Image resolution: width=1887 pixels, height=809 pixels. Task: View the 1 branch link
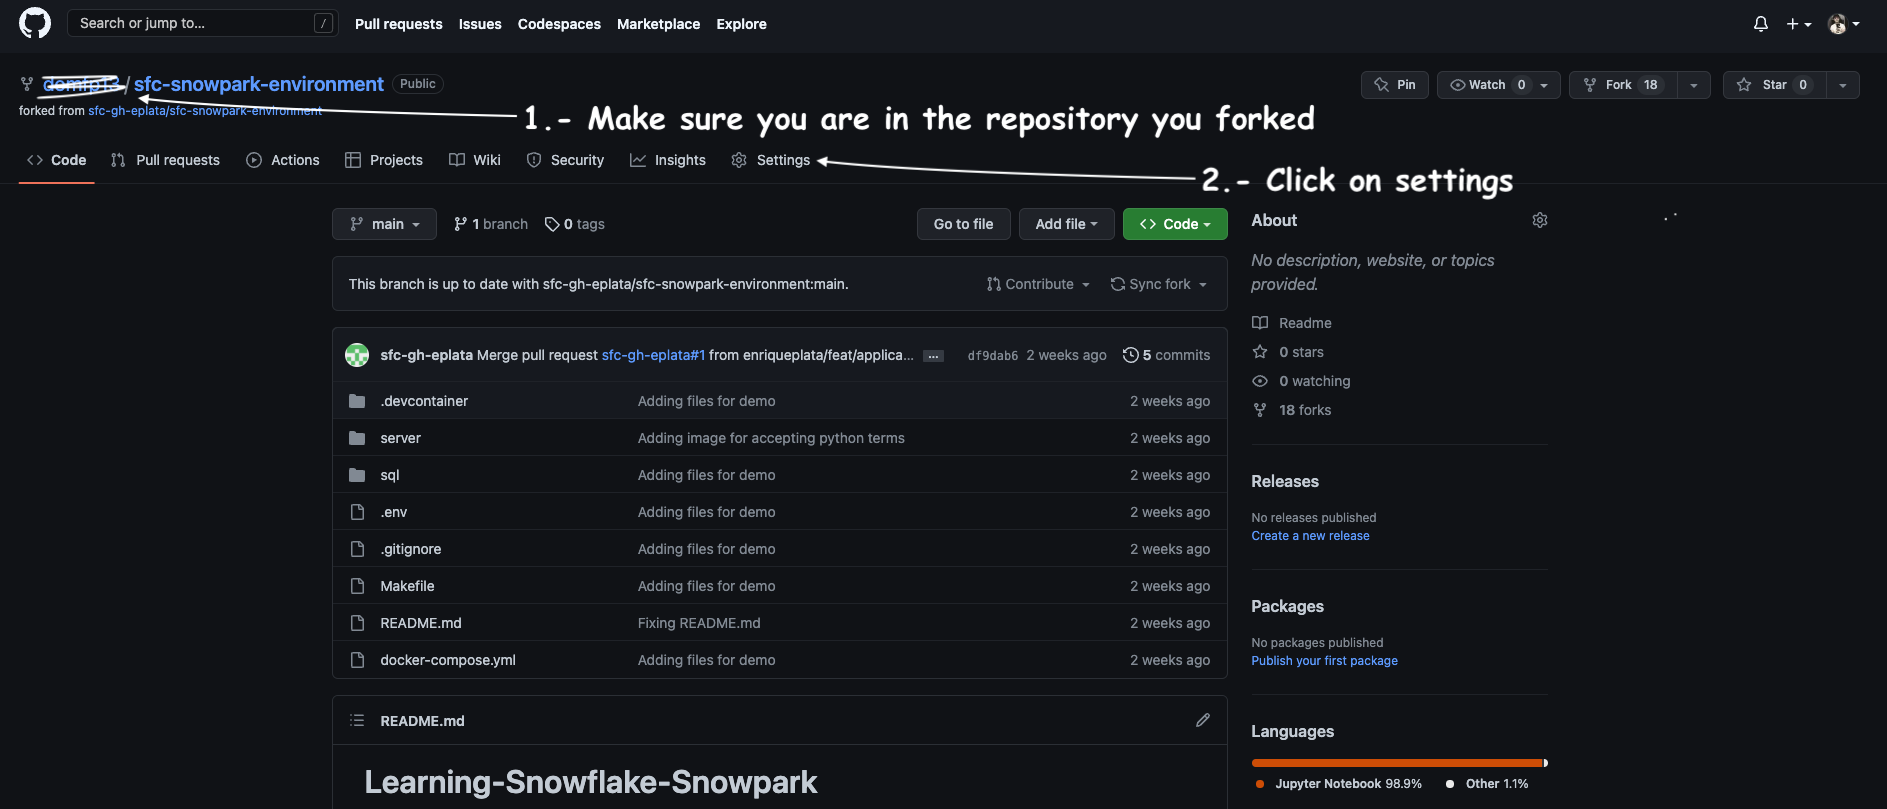(491, 224)
